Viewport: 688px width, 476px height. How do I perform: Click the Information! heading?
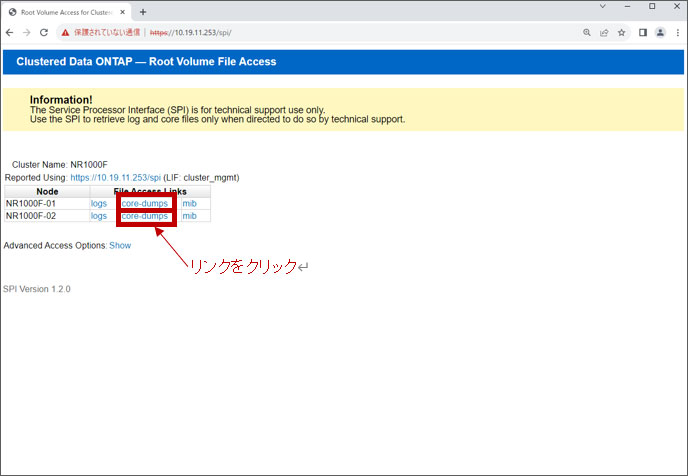[61, 100]
